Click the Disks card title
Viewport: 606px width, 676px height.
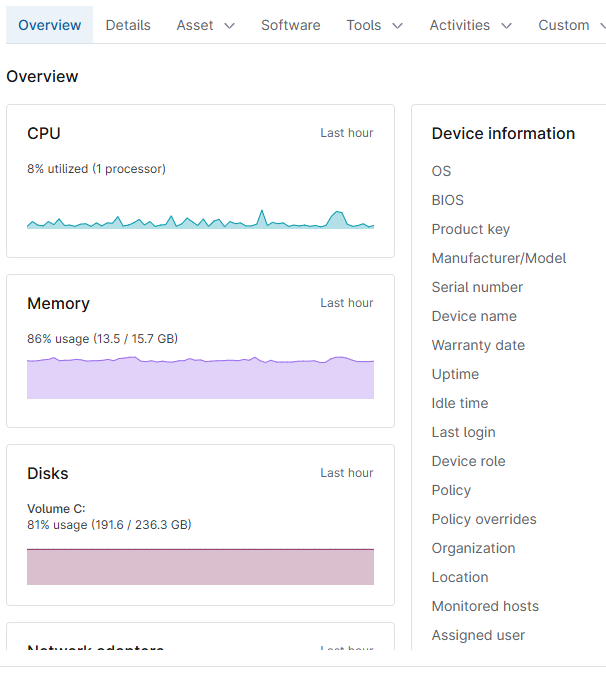click(48, 473)
